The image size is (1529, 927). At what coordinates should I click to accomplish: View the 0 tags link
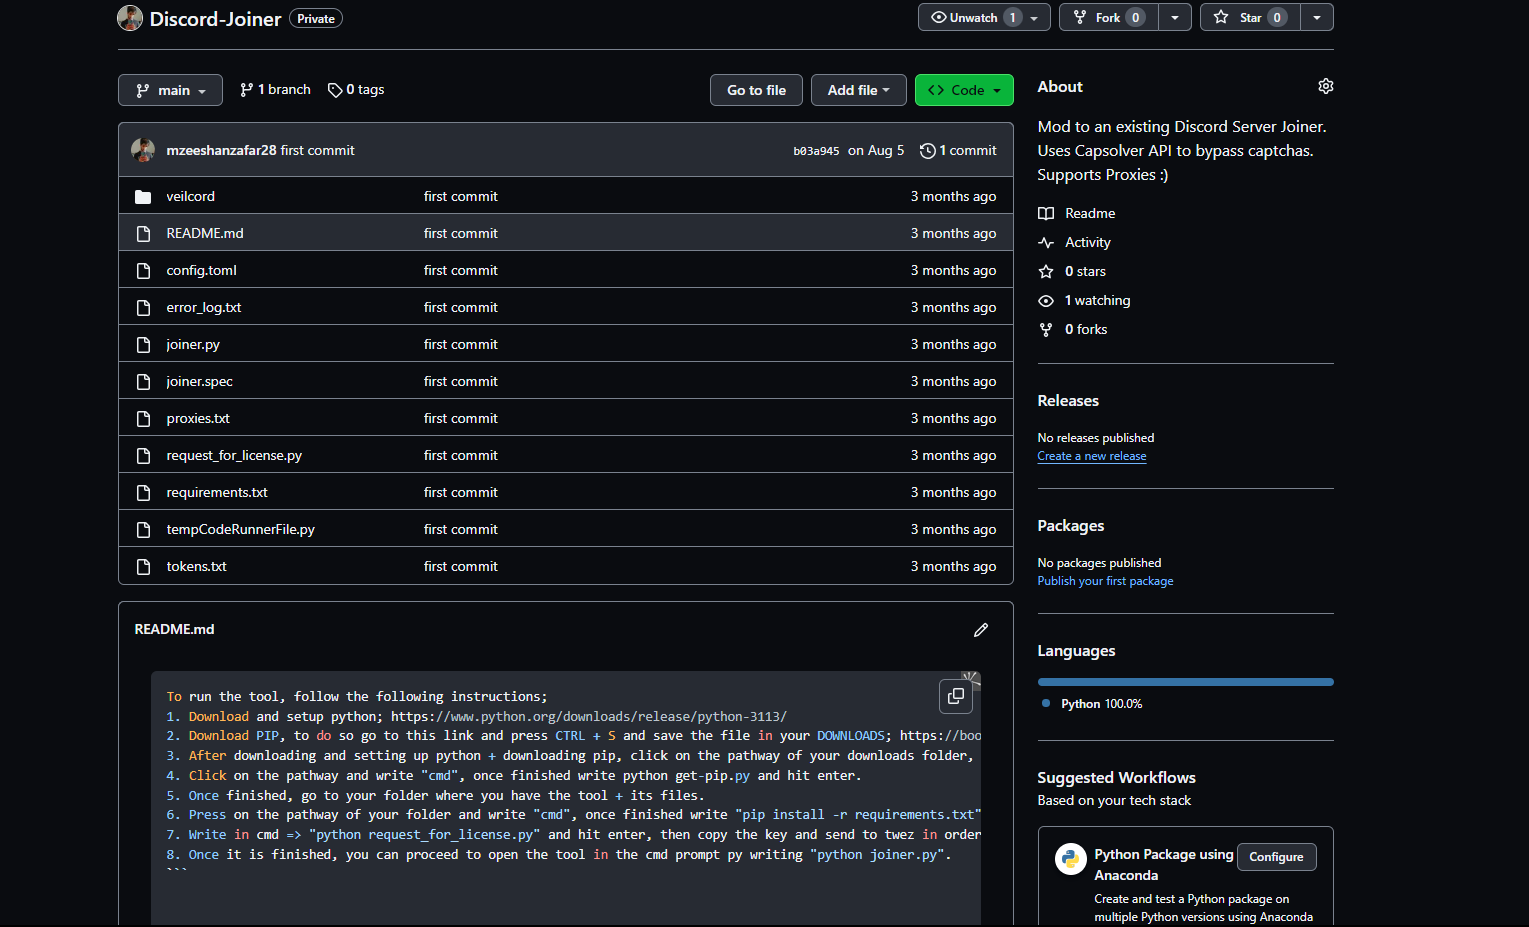356,90
